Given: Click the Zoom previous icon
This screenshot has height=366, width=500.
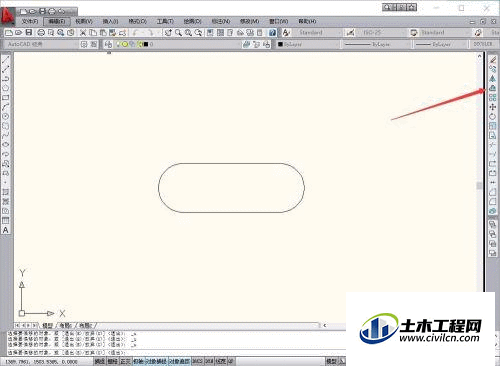Looking at the screenshot, I should pos(199,33).
